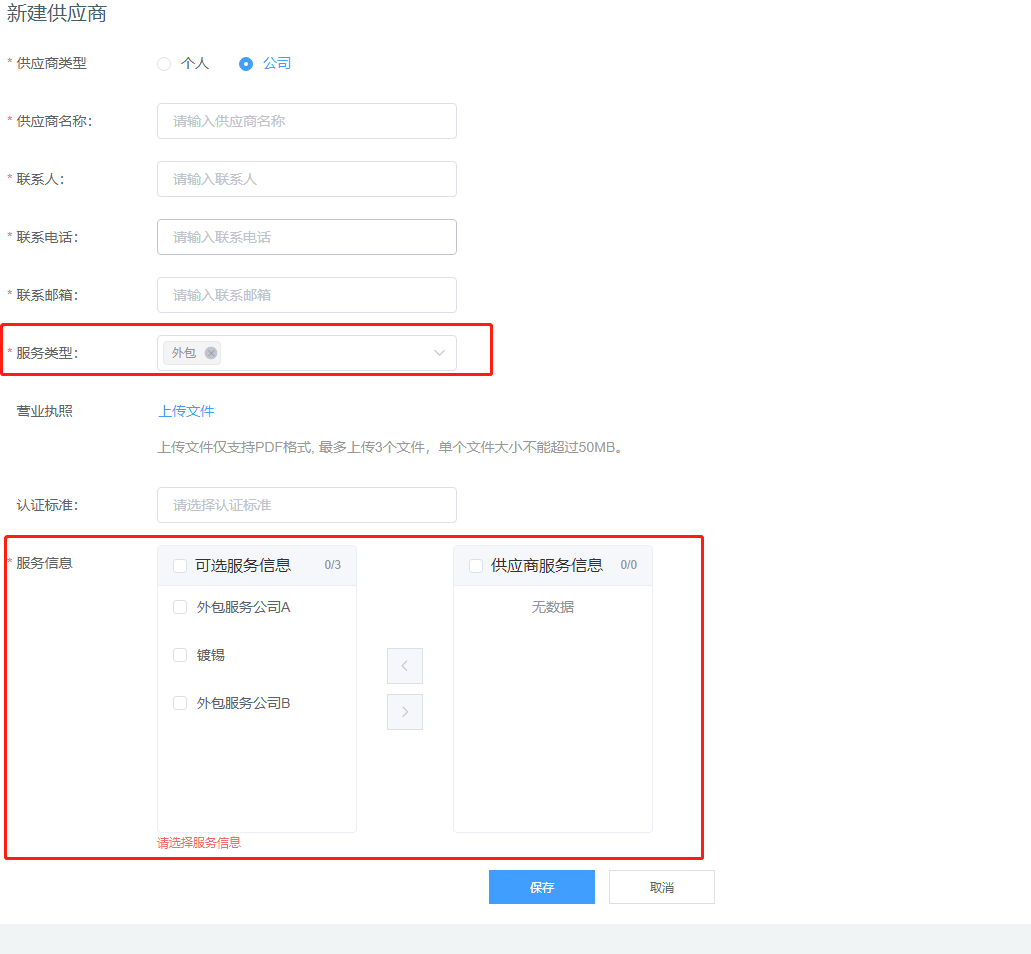This screenshot has width=1031, height=954.
Task: Check the 镀锡 checkbox
Action: pyautogui.click(x=180, y=655)
